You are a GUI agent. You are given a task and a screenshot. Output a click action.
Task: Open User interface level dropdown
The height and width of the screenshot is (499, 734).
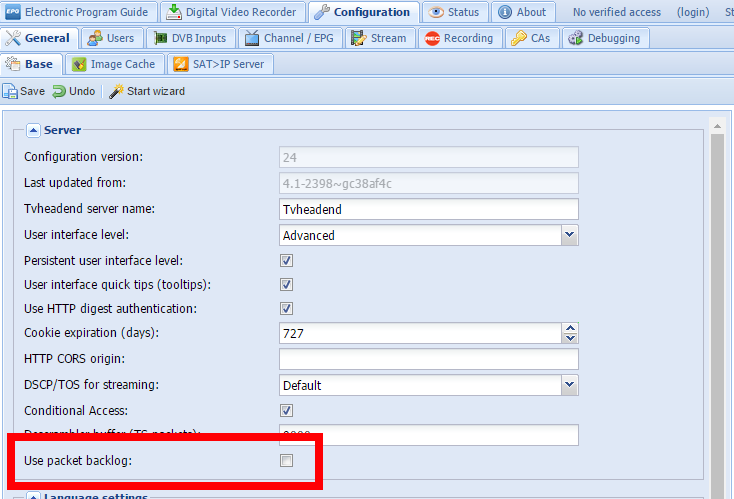[x=569, y=235]
